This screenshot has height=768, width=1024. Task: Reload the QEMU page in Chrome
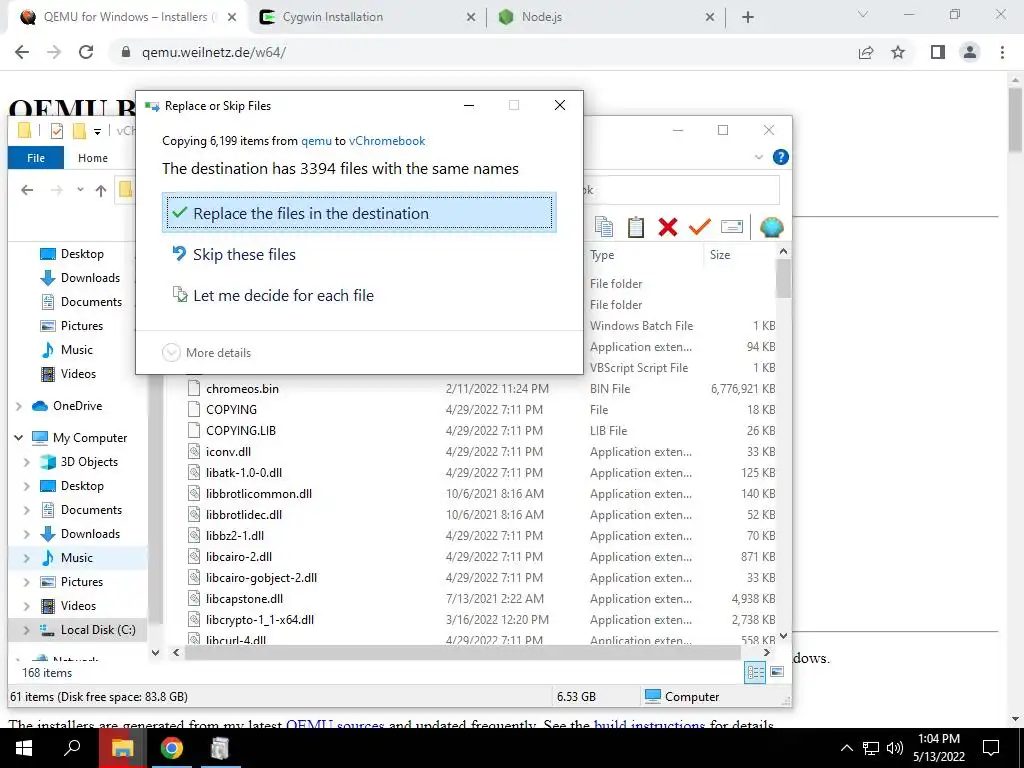click(x=86, y=52)
